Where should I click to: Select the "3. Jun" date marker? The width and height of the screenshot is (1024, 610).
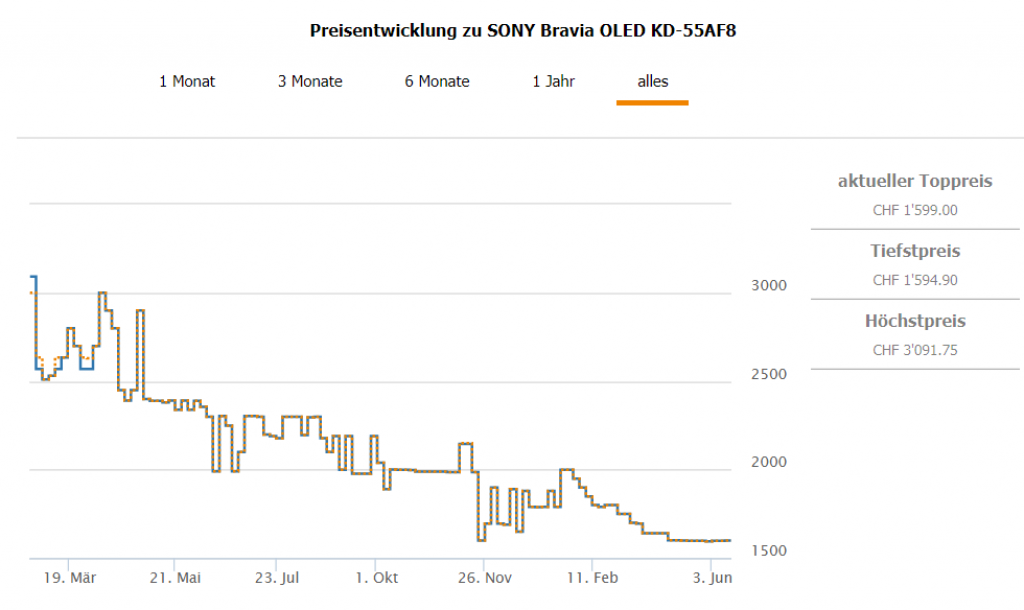point(711,578)
